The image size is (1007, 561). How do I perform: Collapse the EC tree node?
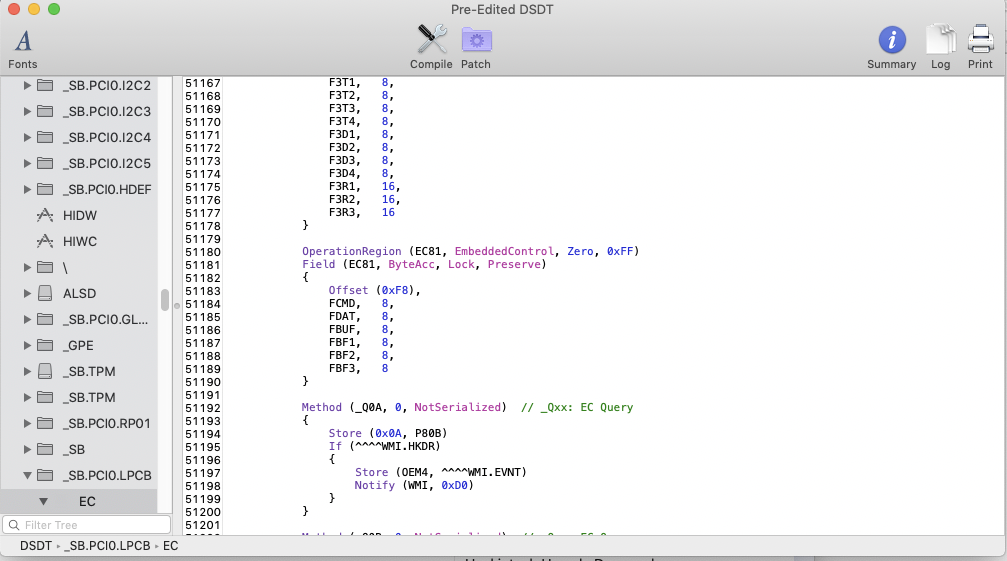click(x=44, y=501)
